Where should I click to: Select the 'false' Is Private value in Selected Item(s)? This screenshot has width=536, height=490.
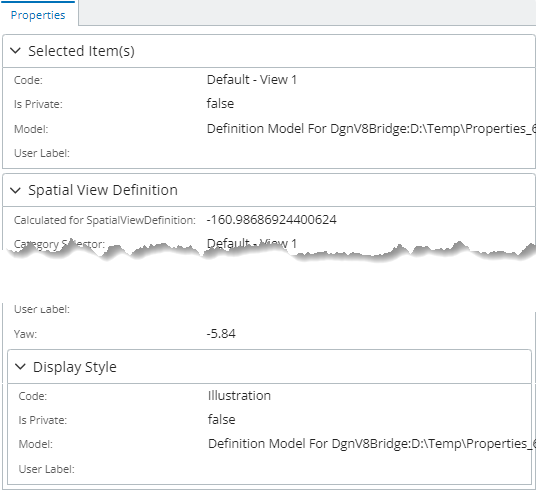[x=220, y=104]
